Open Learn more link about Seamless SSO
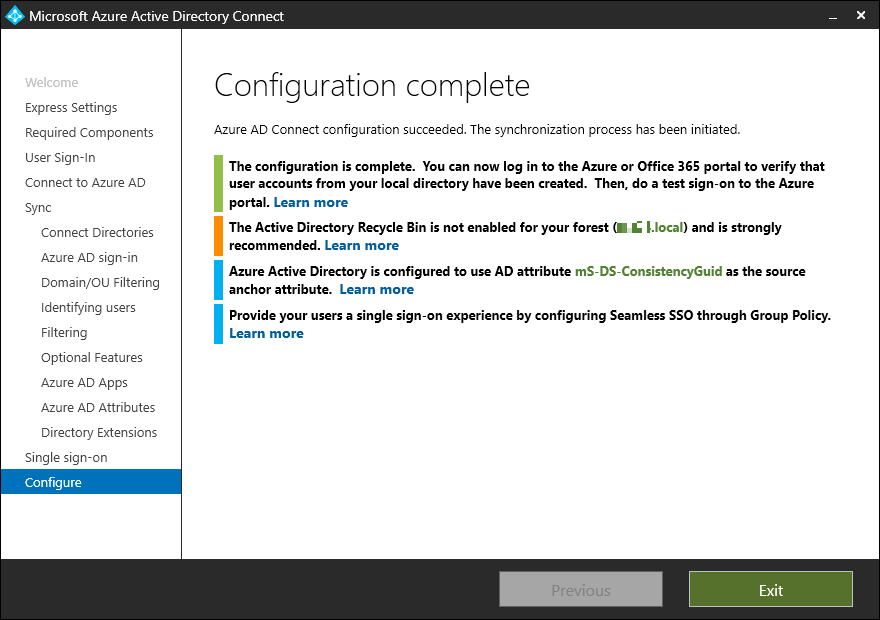 click(x=266, y=333)
